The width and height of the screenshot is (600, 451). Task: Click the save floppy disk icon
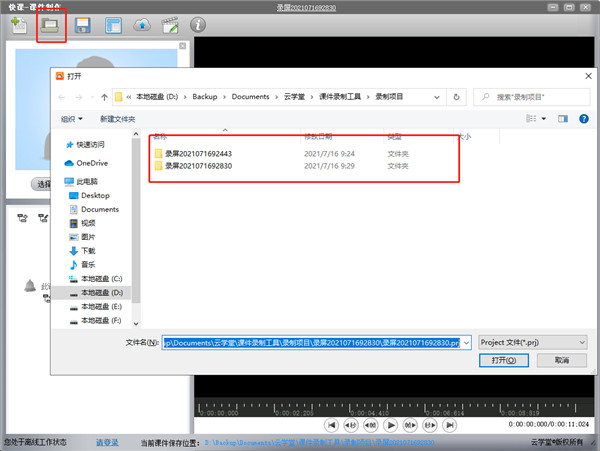click(83, 26)
